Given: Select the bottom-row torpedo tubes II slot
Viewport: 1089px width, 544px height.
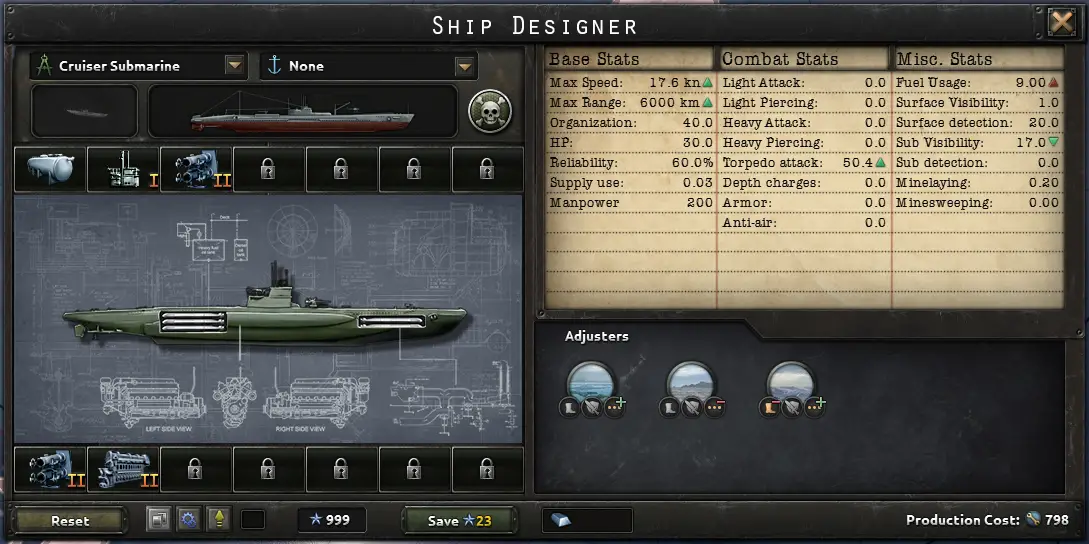Looking at the screenshot, I should 50,470.
